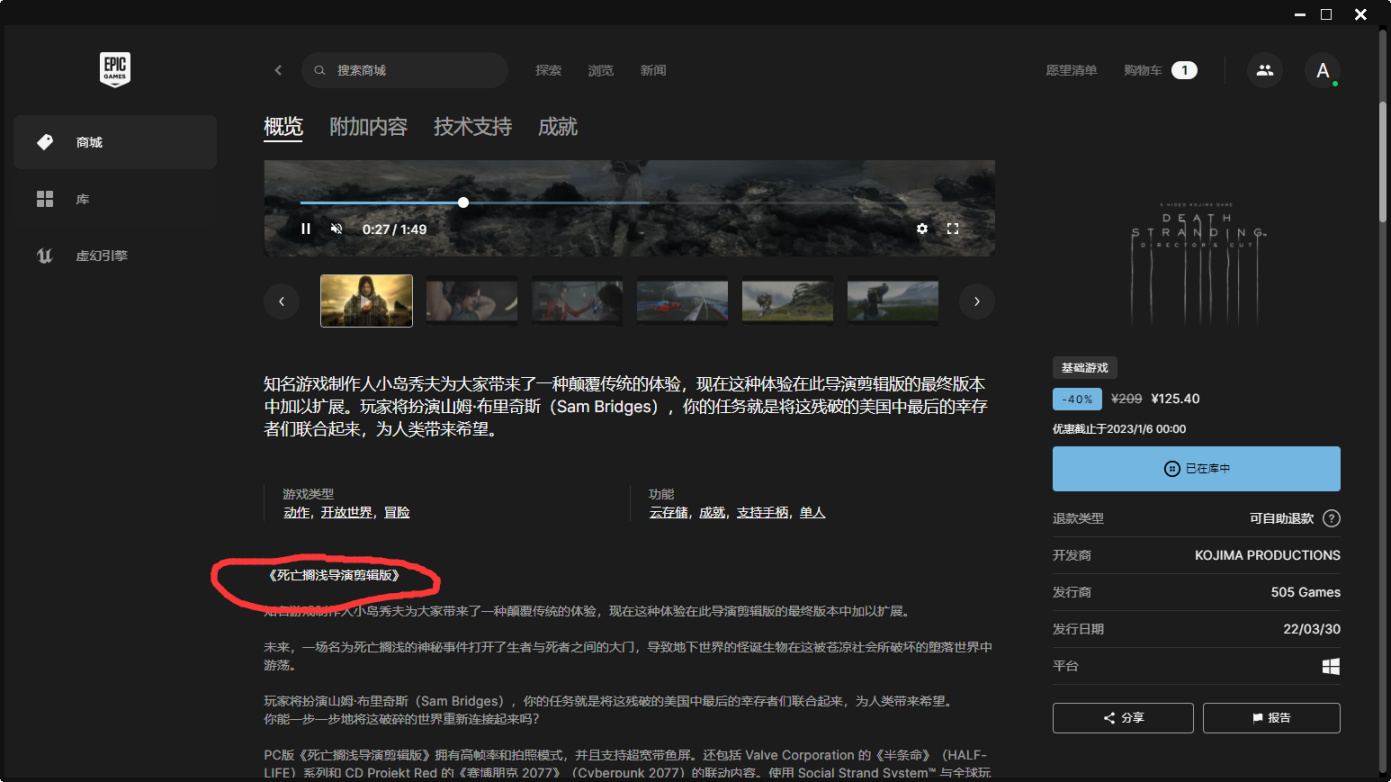1391x782 pixels.
Task: Click the 分享 share button
Action: pos(1122,718)
